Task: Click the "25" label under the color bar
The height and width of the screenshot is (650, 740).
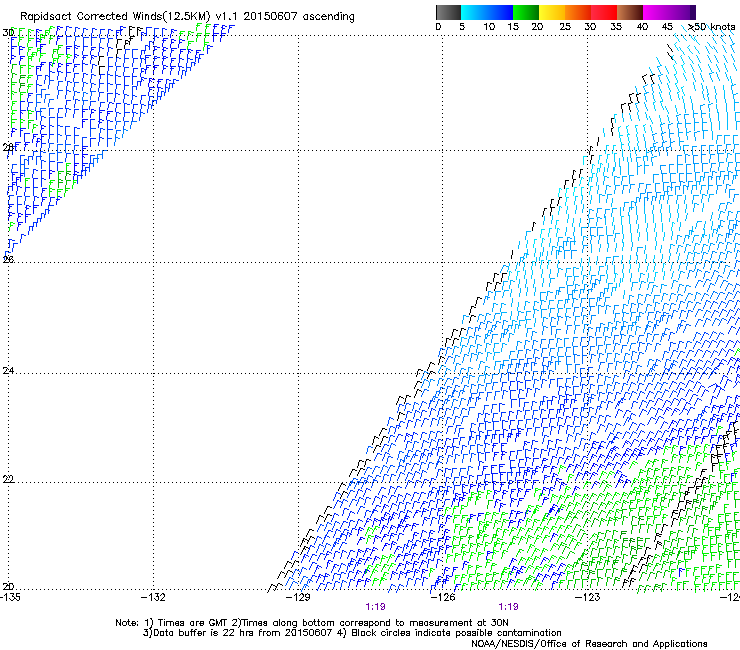Action: point(565,27)
